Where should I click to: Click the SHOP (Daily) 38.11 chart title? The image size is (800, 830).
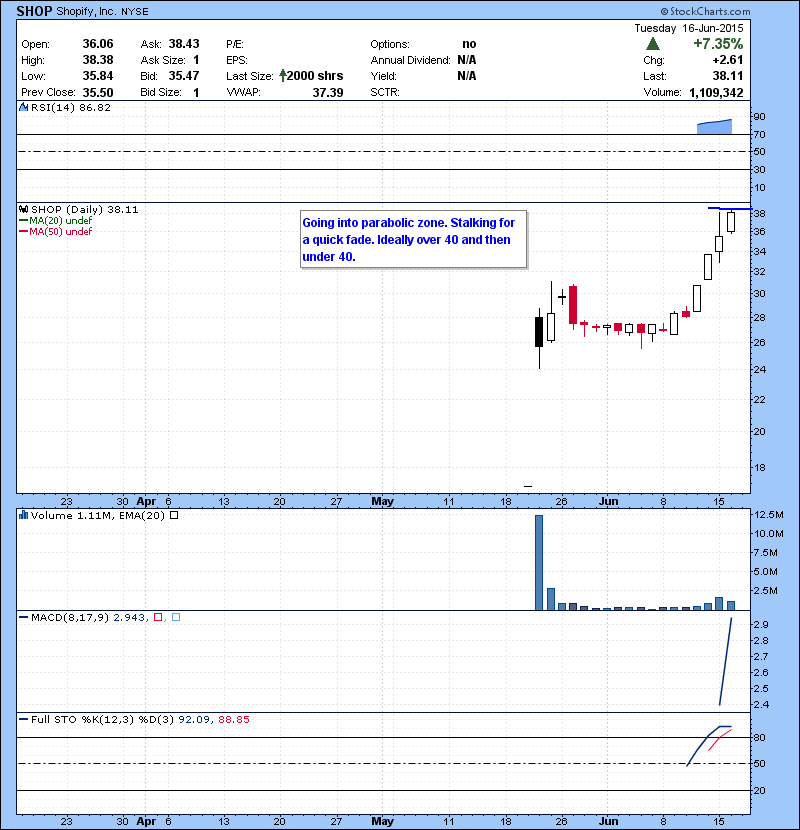click(x=85, y=210)
